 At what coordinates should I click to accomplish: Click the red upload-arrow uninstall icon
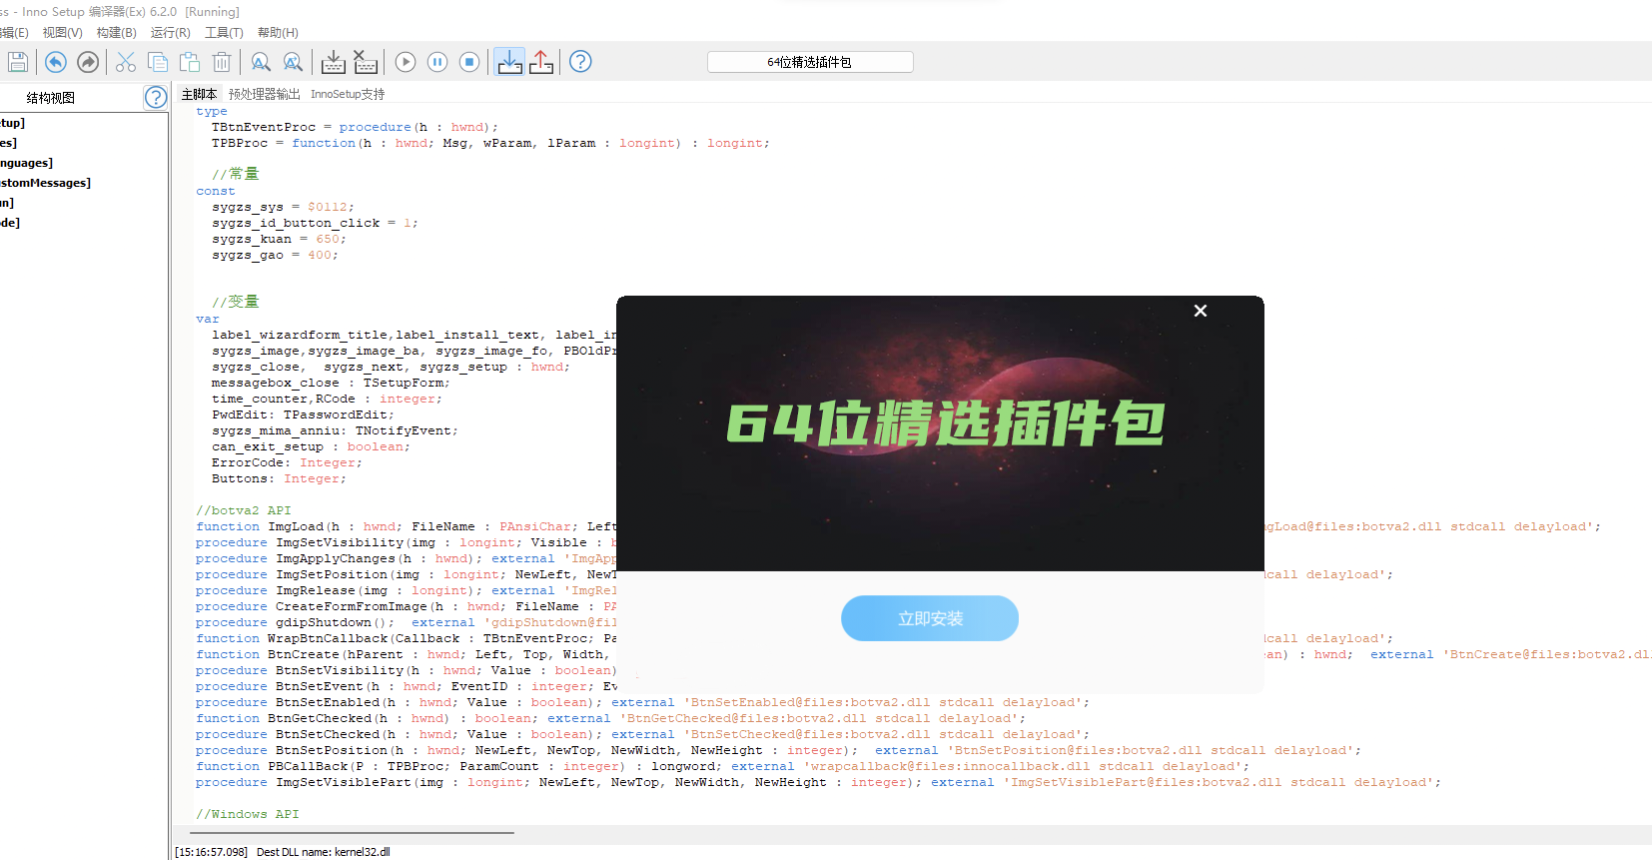tap(541, 62)
